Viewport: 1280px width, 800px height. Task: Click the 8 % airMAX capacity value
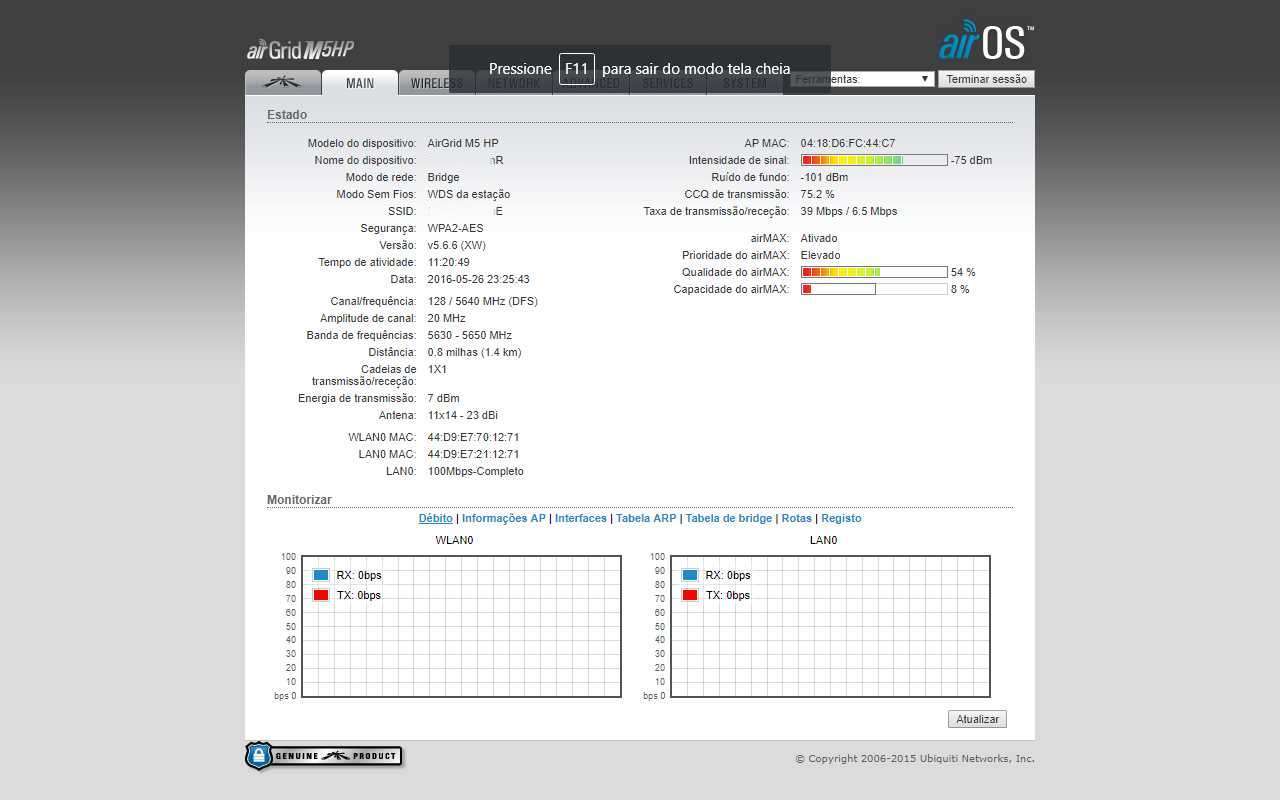click(960, 289)
